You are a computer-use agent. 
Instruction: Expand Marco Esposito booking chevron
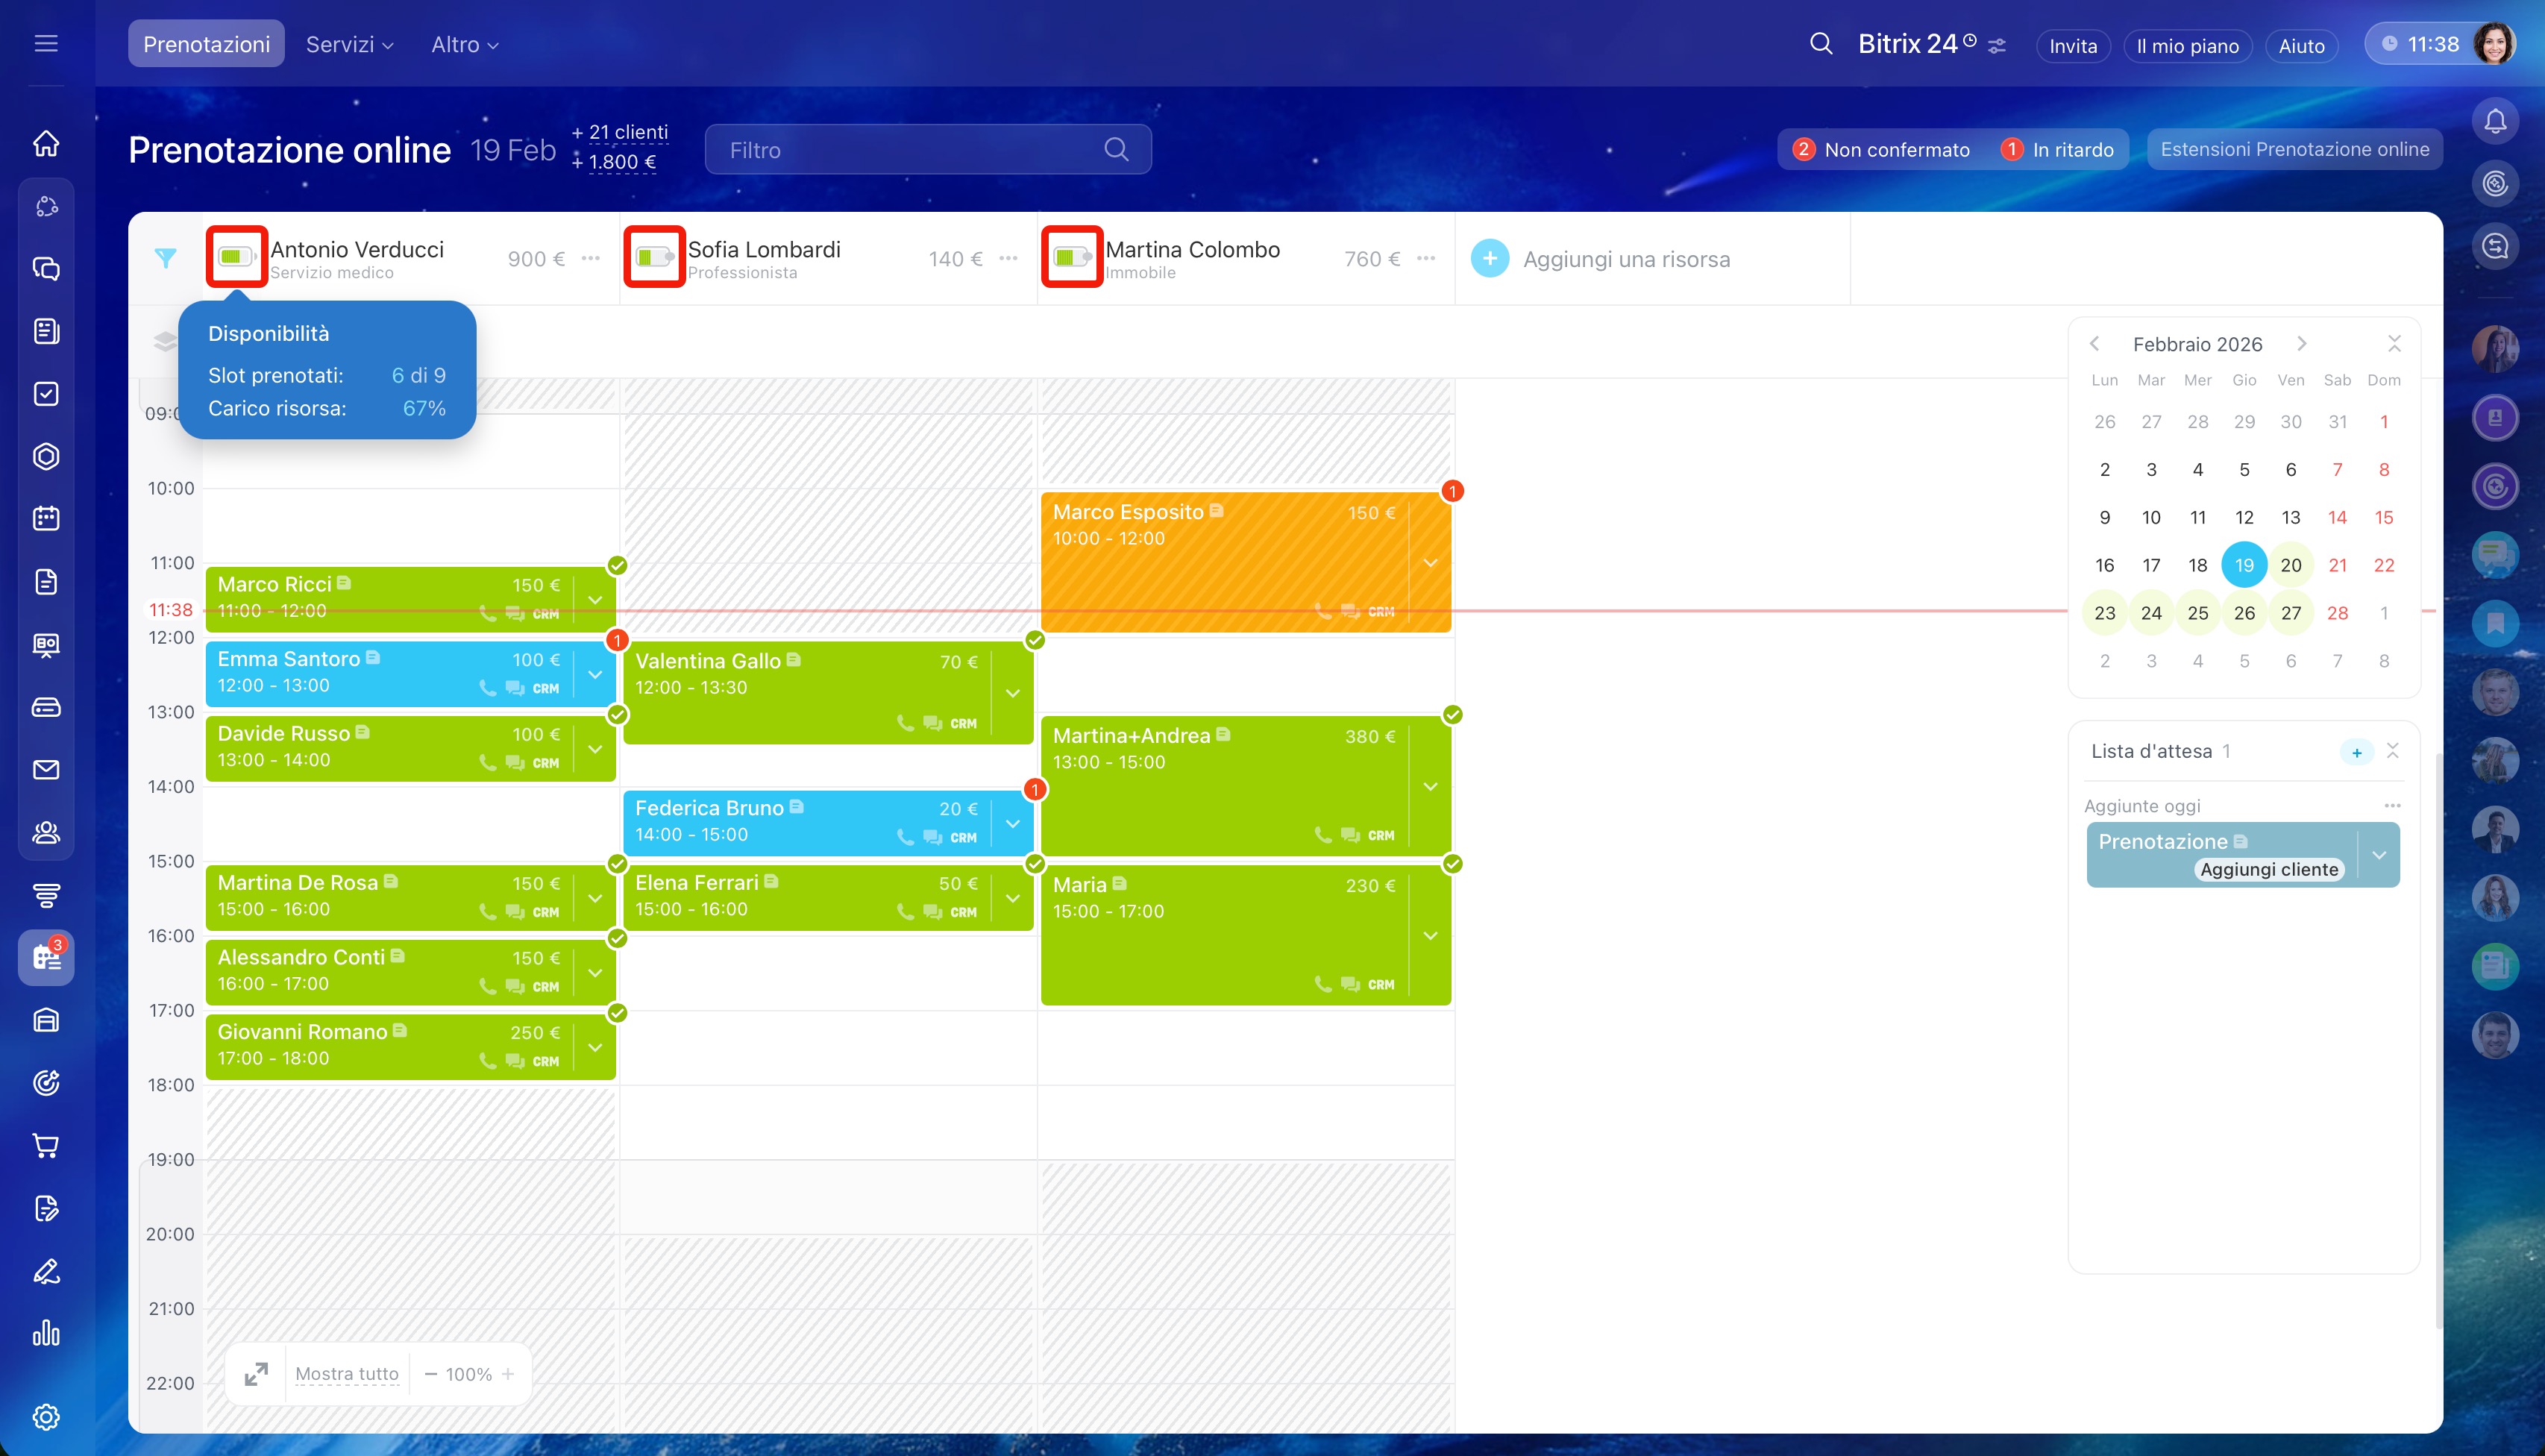[1430, 563]
